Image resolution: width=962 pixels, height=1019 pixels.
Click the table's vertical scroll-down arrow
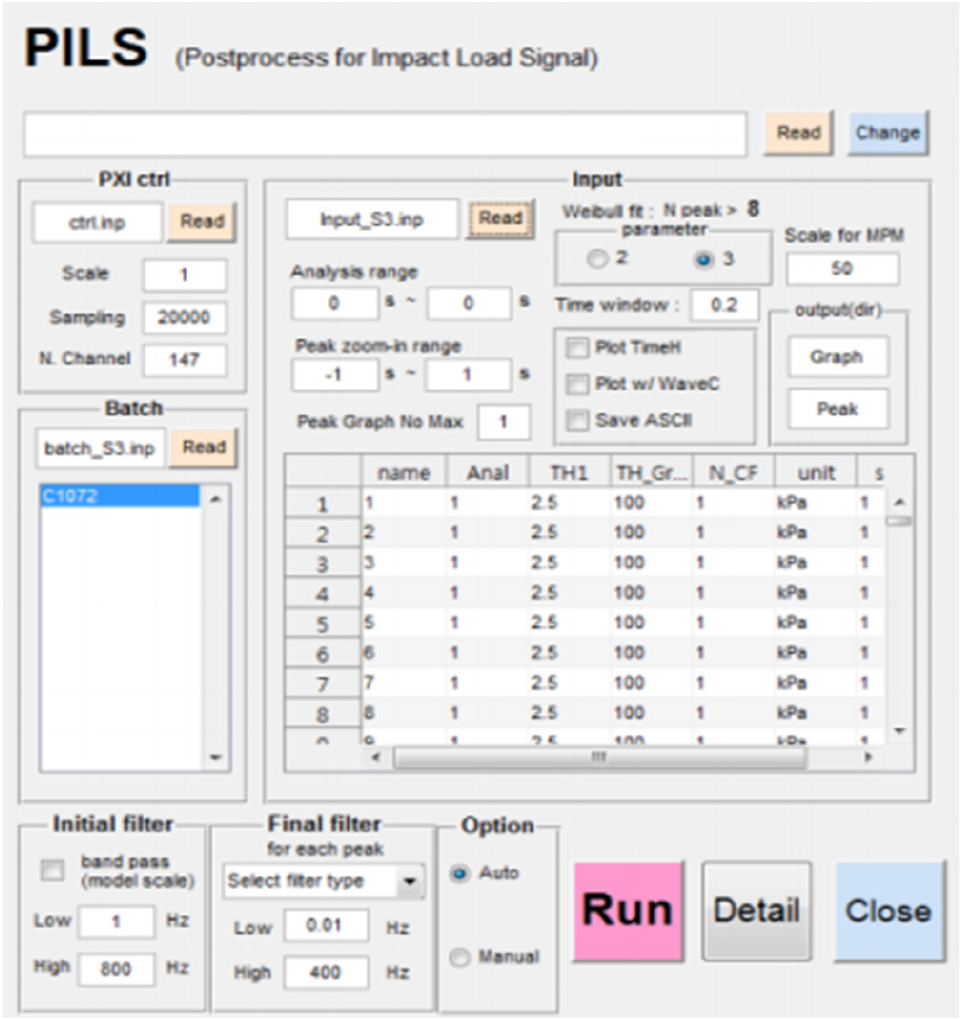[x=900, y=730]
